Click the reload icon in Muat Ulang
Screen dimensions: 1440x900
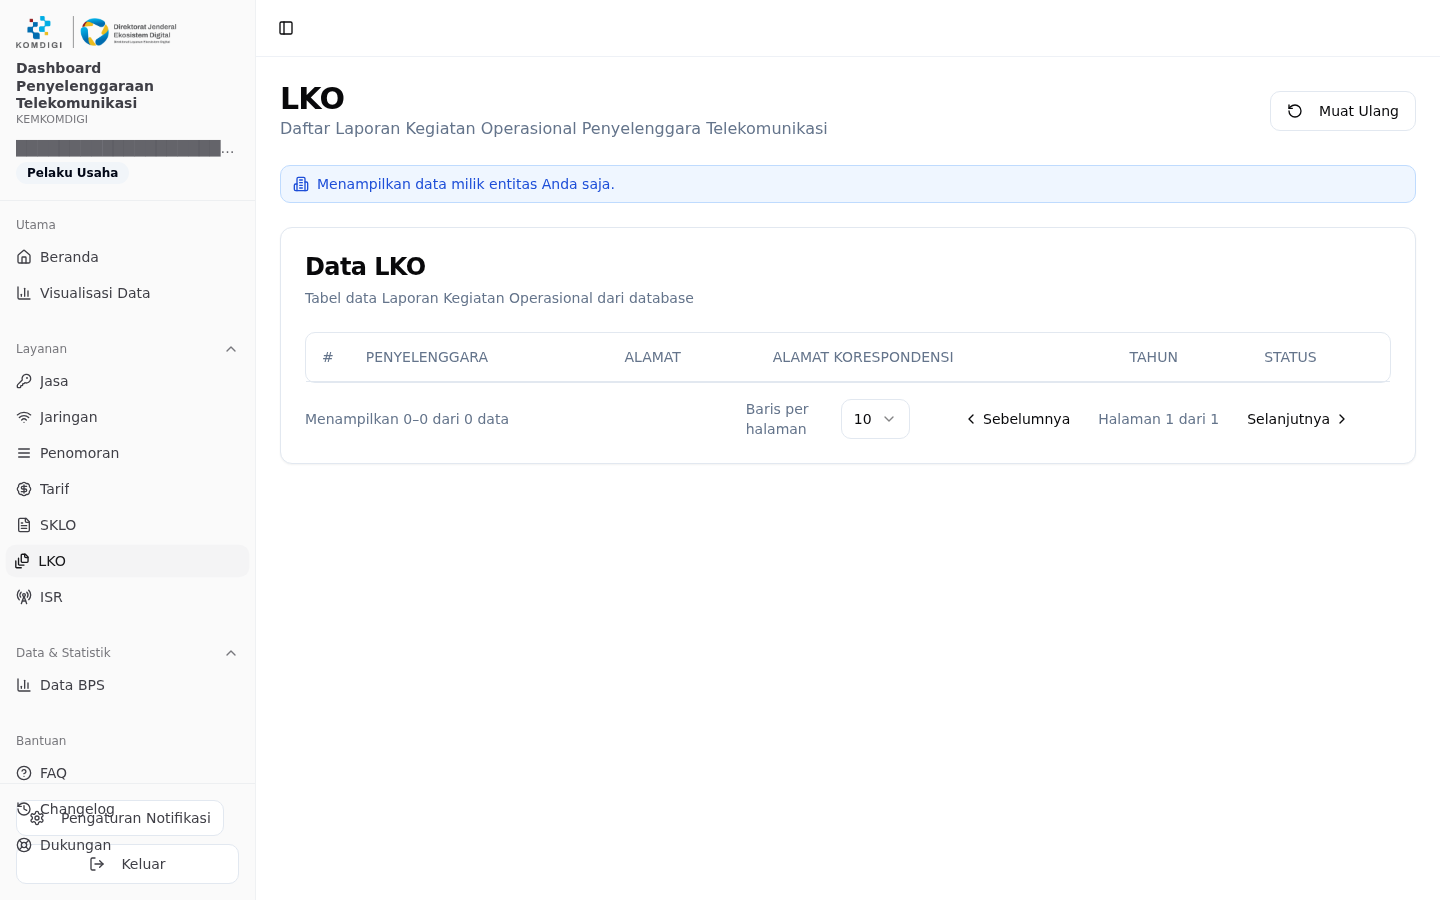click(1295, 111)
